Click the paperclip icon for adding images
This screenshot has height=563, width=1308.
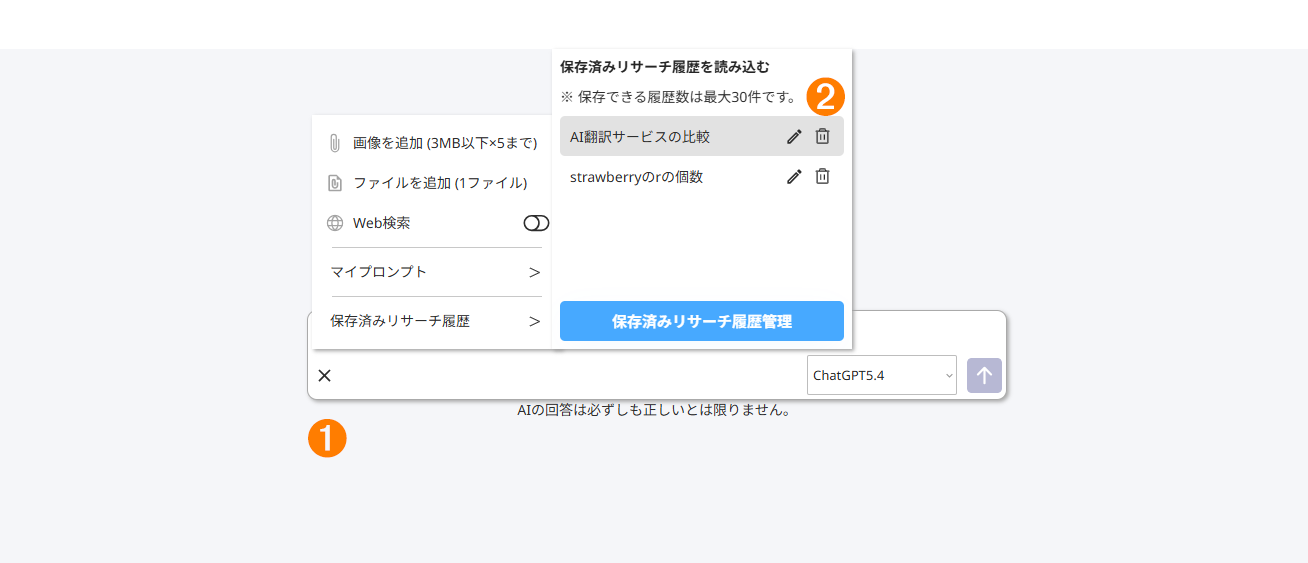point(335,143)
